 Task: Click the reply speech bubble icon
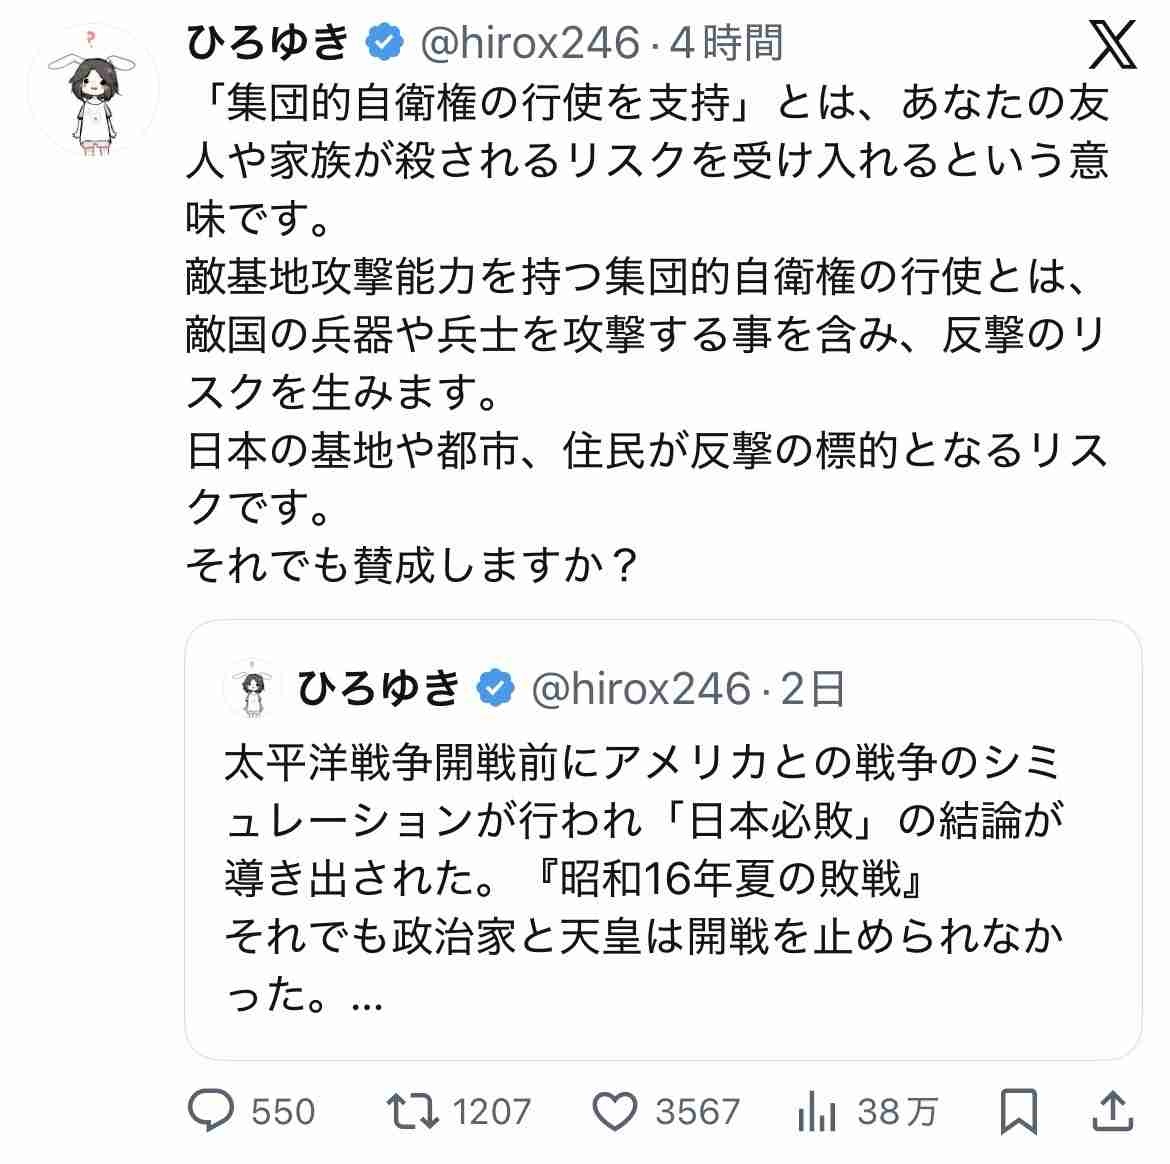[211, 1111]
